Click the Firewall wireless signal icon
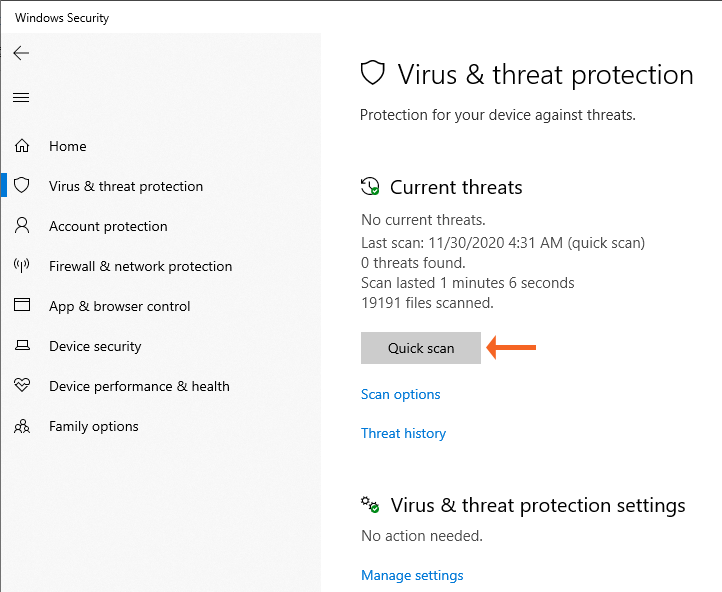722x592 pixels. 21,266
